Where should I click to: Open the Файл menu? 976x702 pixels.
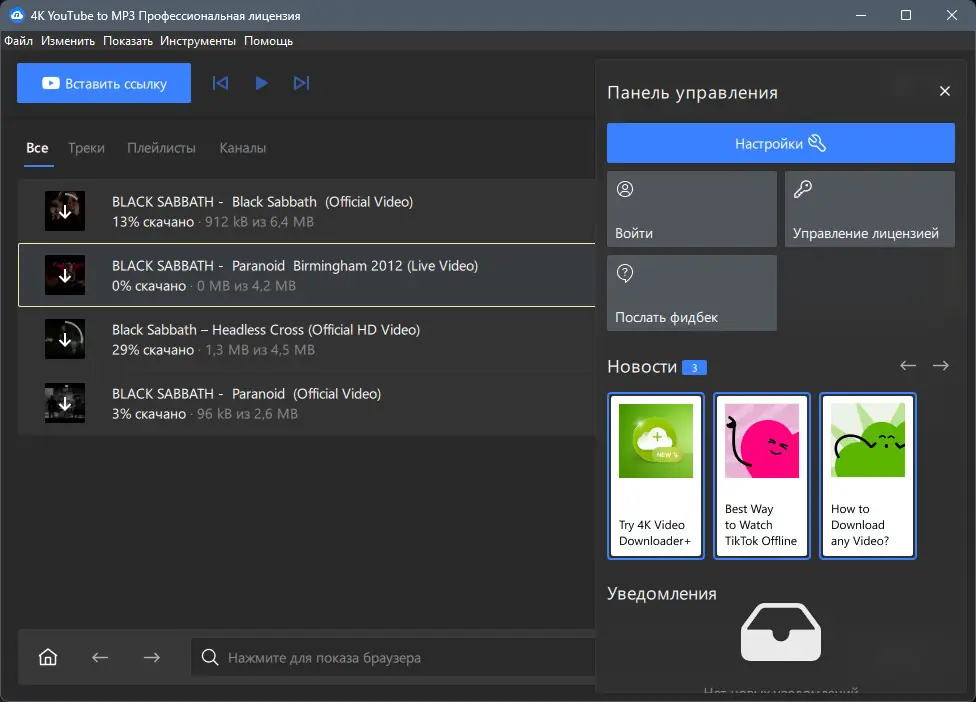click(19, 41)
